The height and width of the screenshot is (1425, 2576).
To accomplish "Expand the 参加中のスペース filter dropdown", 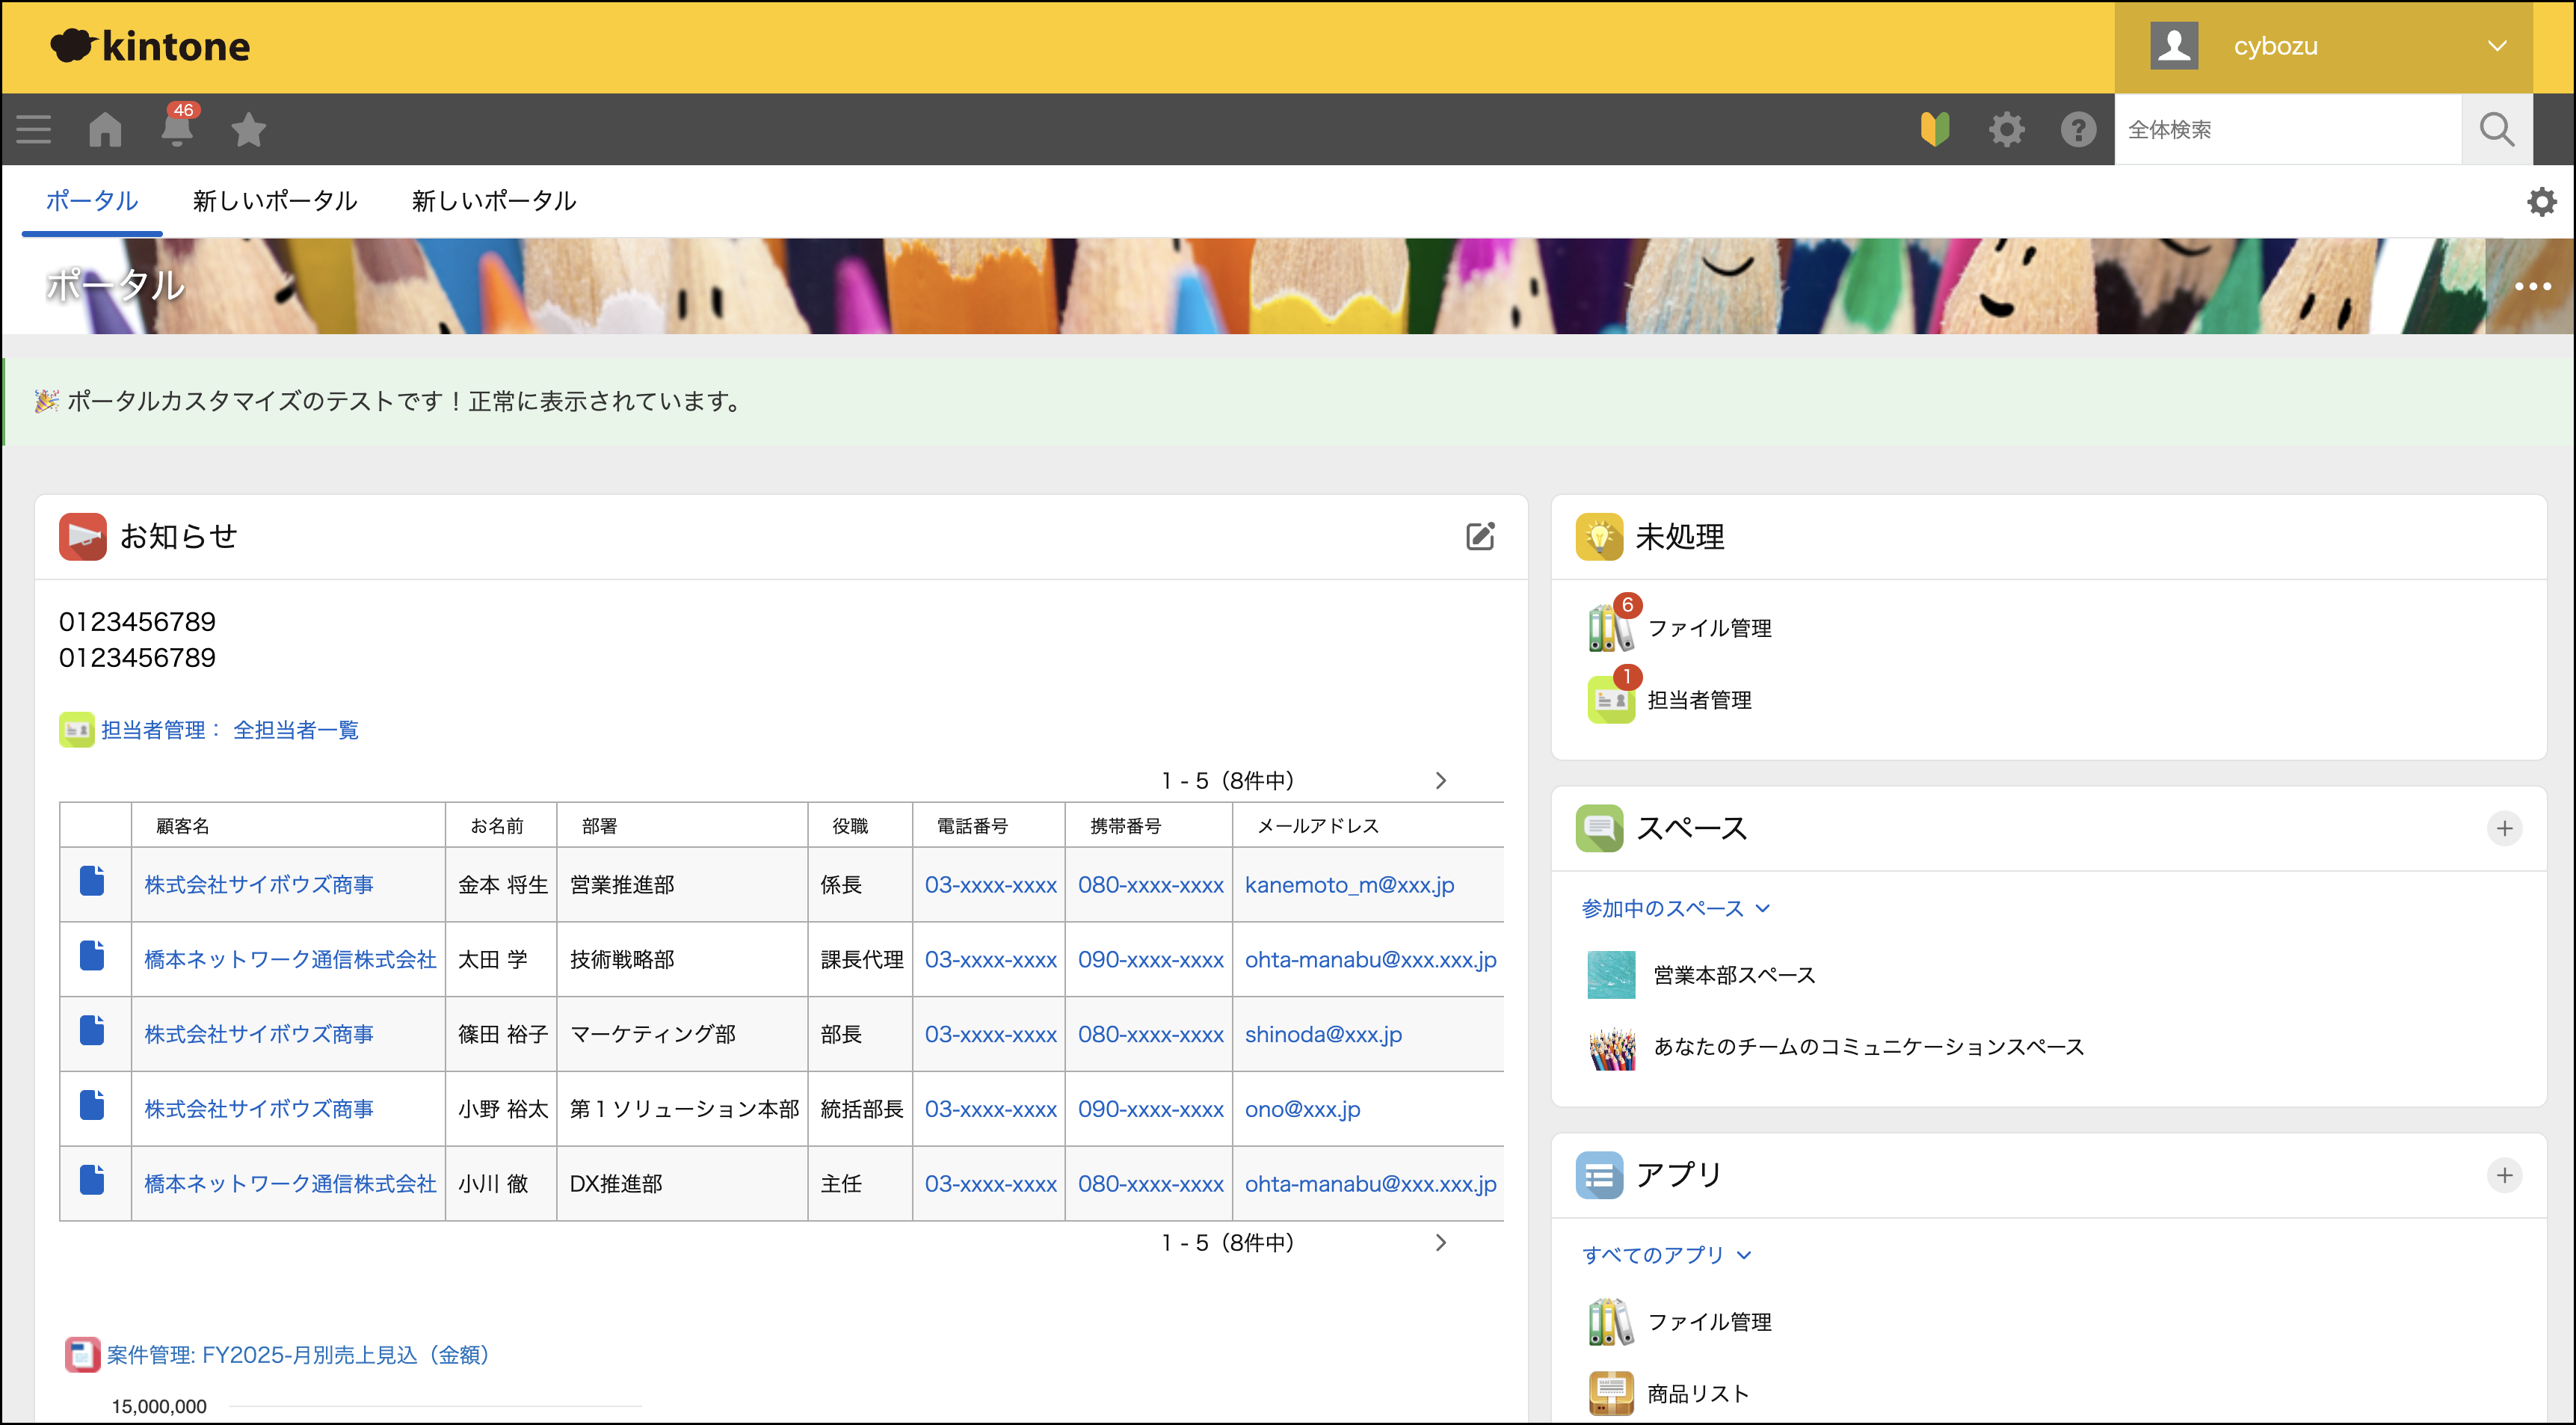I will tap(1676, 909).
